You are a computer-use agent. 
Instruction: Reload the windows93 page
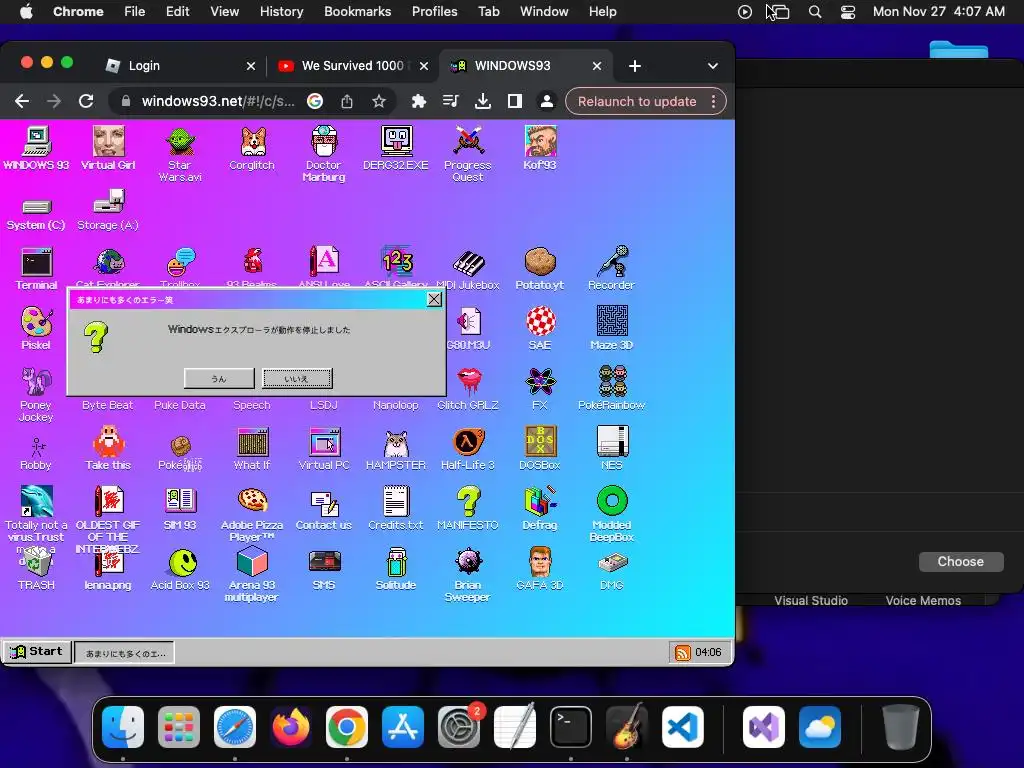[86, 101]
